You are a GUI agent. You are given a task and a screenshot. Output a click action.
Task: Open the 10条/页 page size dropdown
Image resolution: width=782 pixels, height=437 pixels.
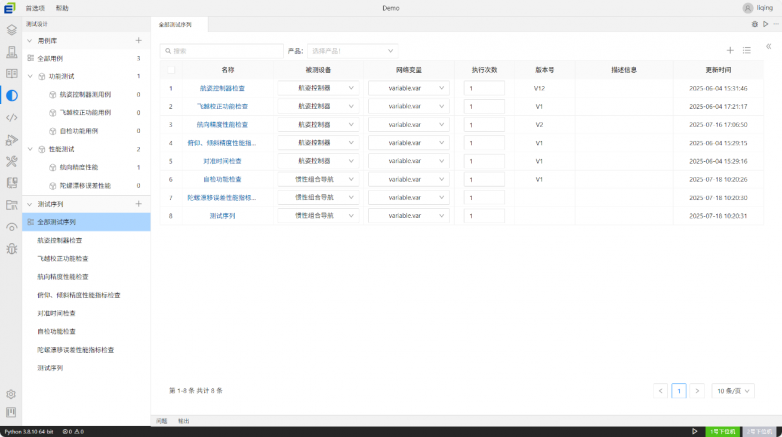pos(733,391)
